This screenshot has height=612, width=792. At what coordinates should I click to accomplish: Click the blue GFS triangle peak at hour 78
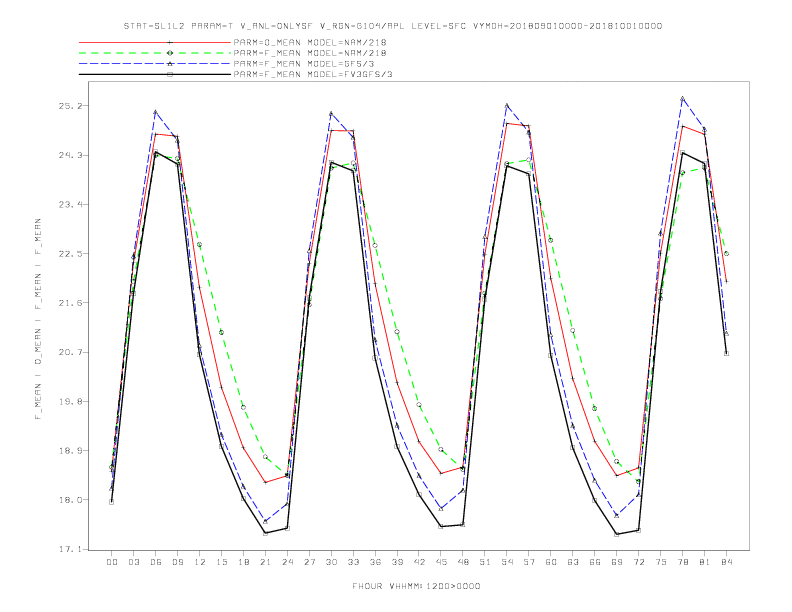click(682, 98)
